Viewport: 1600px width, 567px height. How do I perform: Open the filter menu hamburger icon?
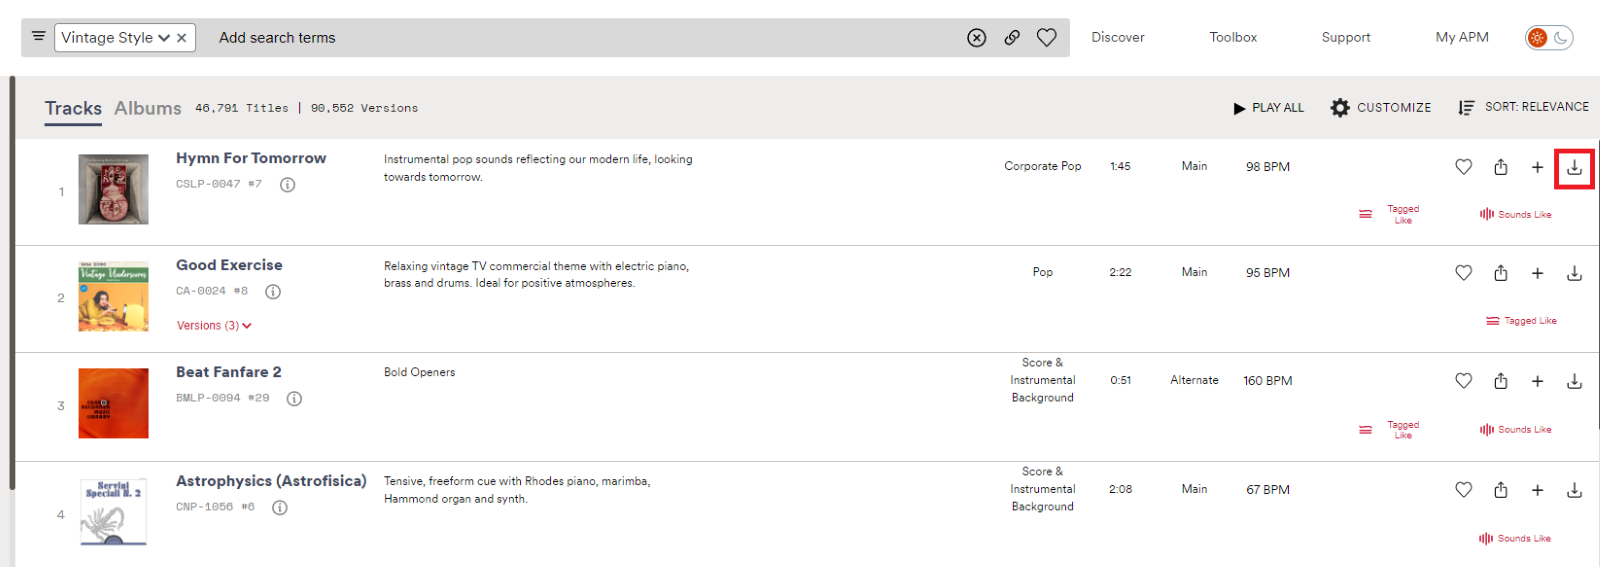[x=38, y=36]
